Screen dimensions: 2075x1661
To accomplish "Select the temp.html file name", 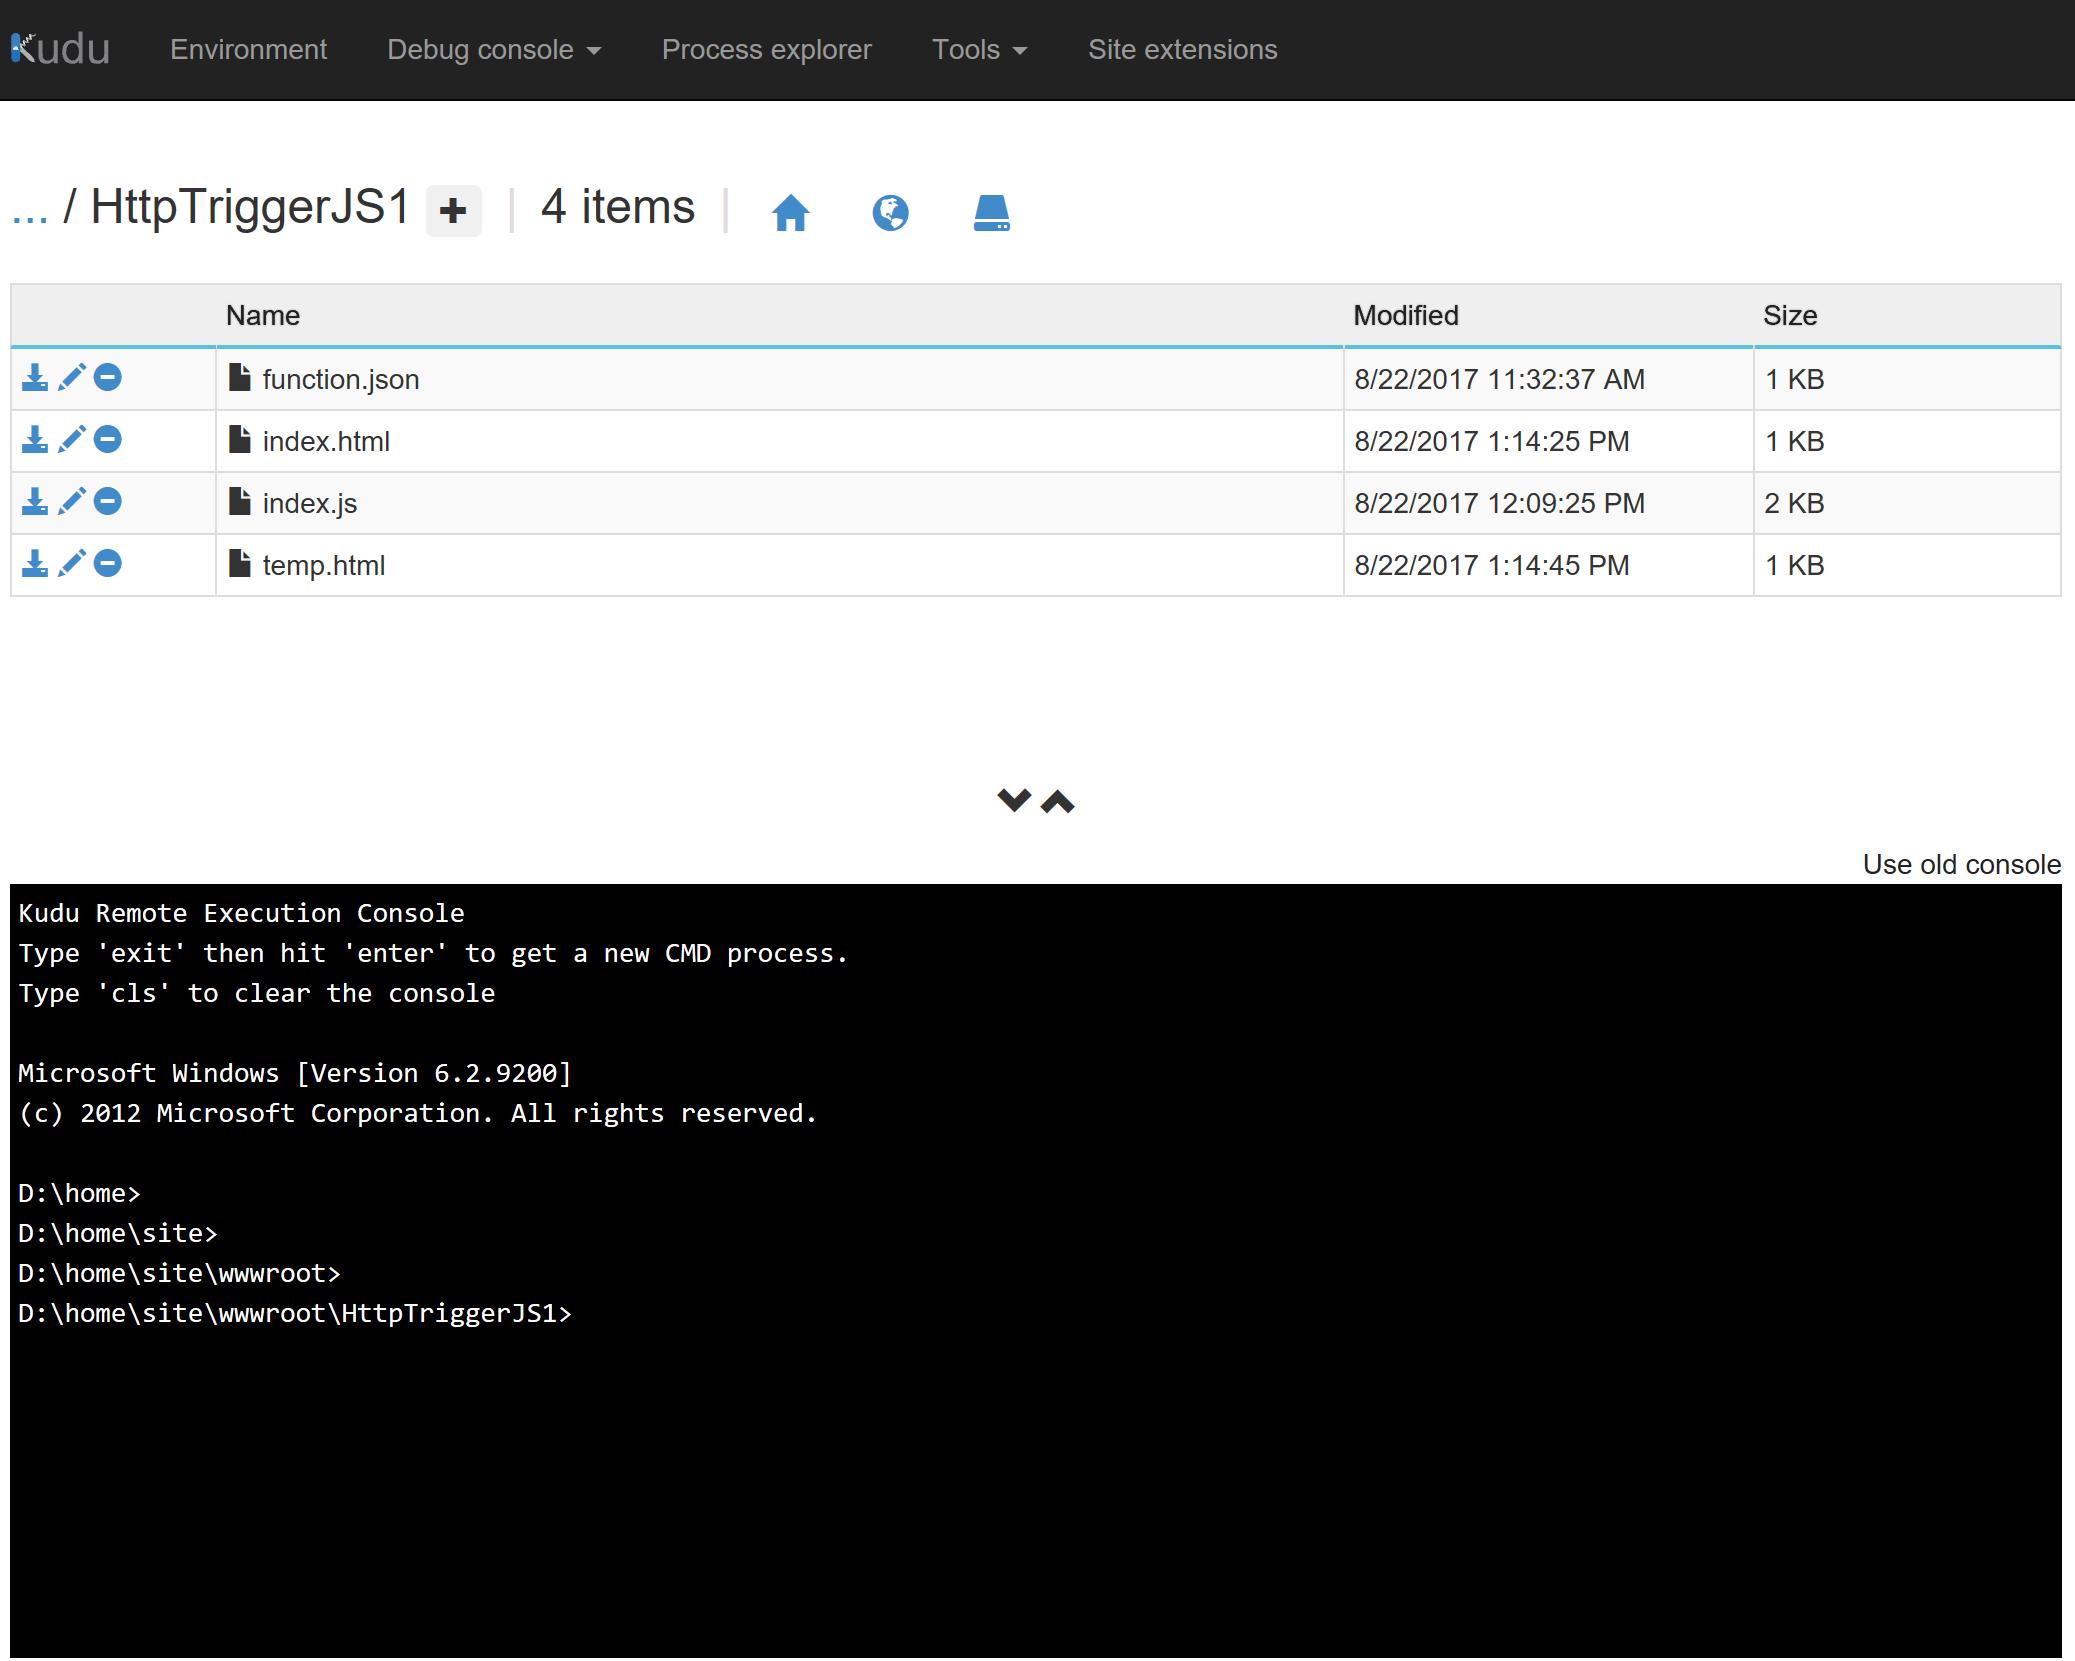I will (x=324, y=566).
